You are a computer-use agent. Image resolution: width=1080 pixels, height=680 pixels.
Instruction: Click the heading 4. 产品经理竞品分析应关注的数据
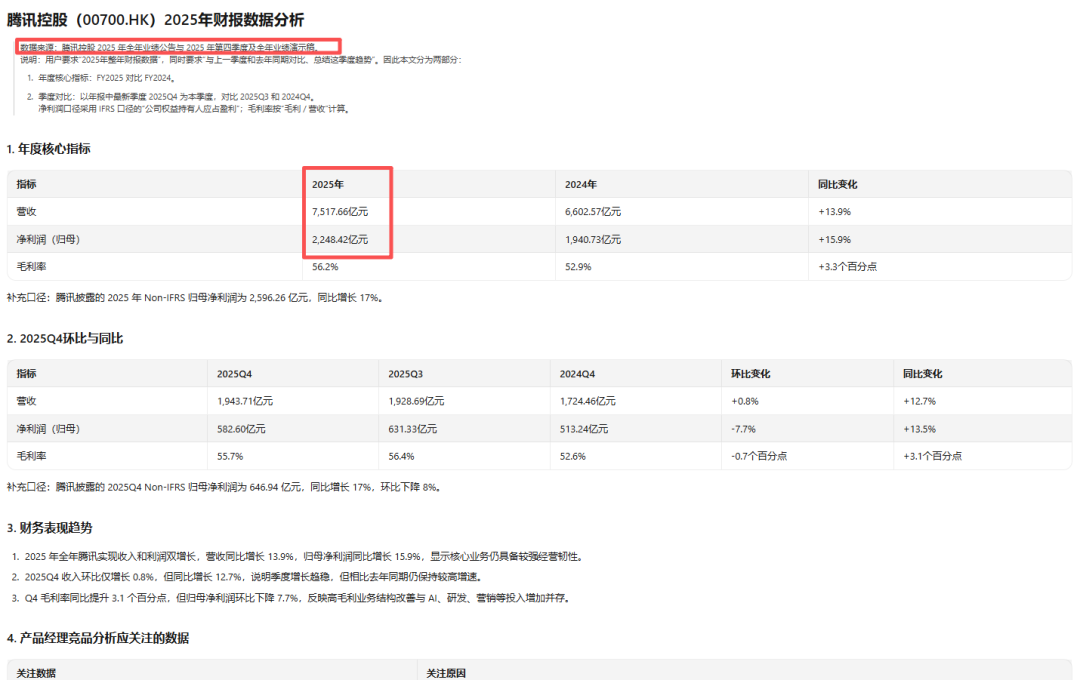coord(98,638)
